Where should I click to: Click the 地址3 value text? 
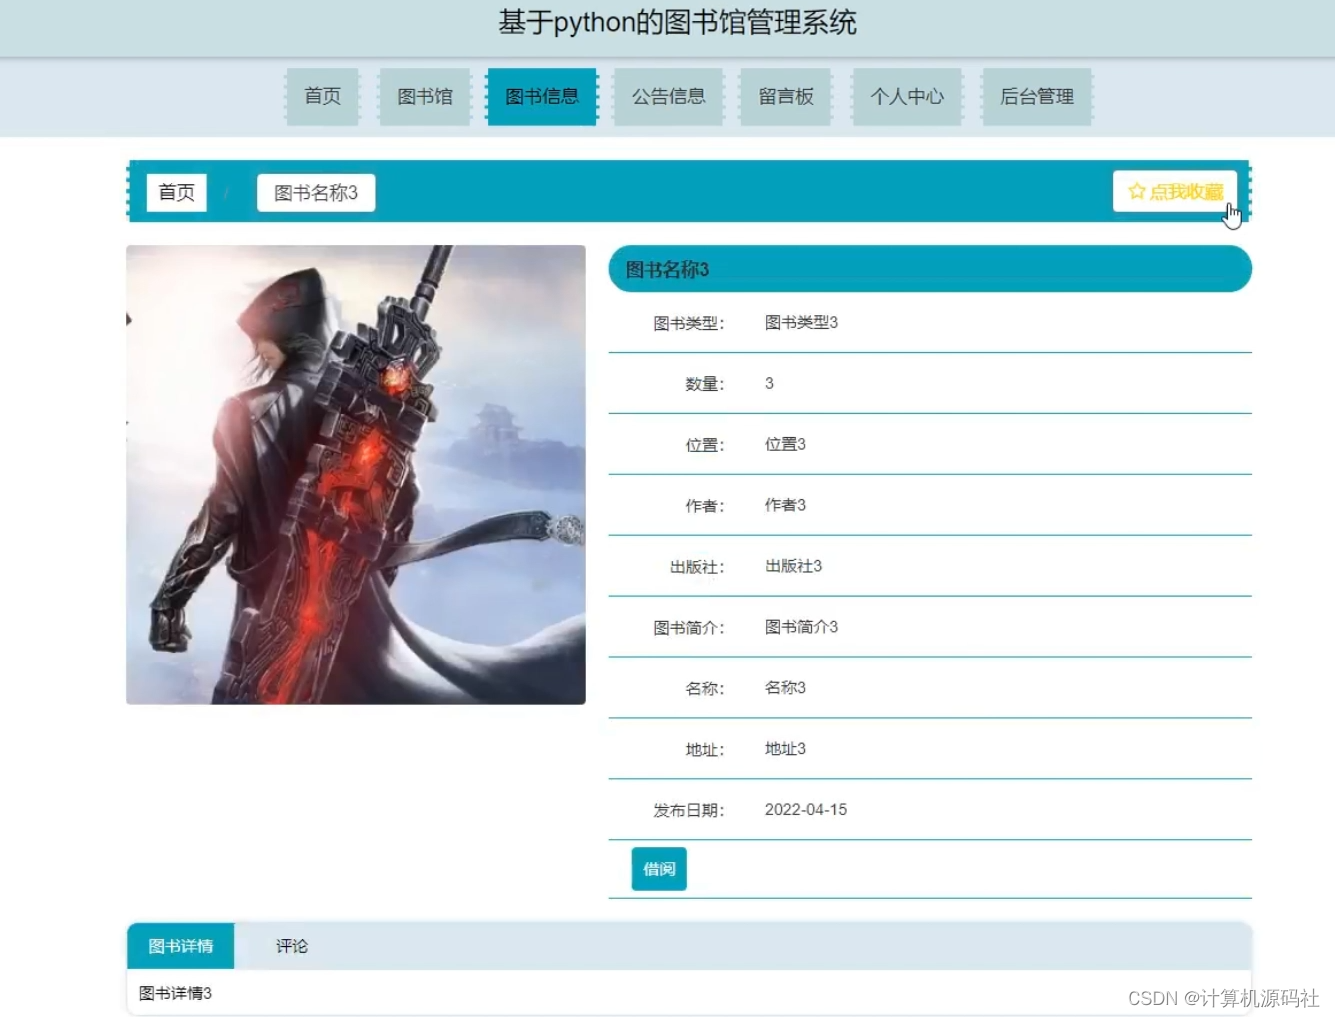pyautogui.click(x=785, y=749)
